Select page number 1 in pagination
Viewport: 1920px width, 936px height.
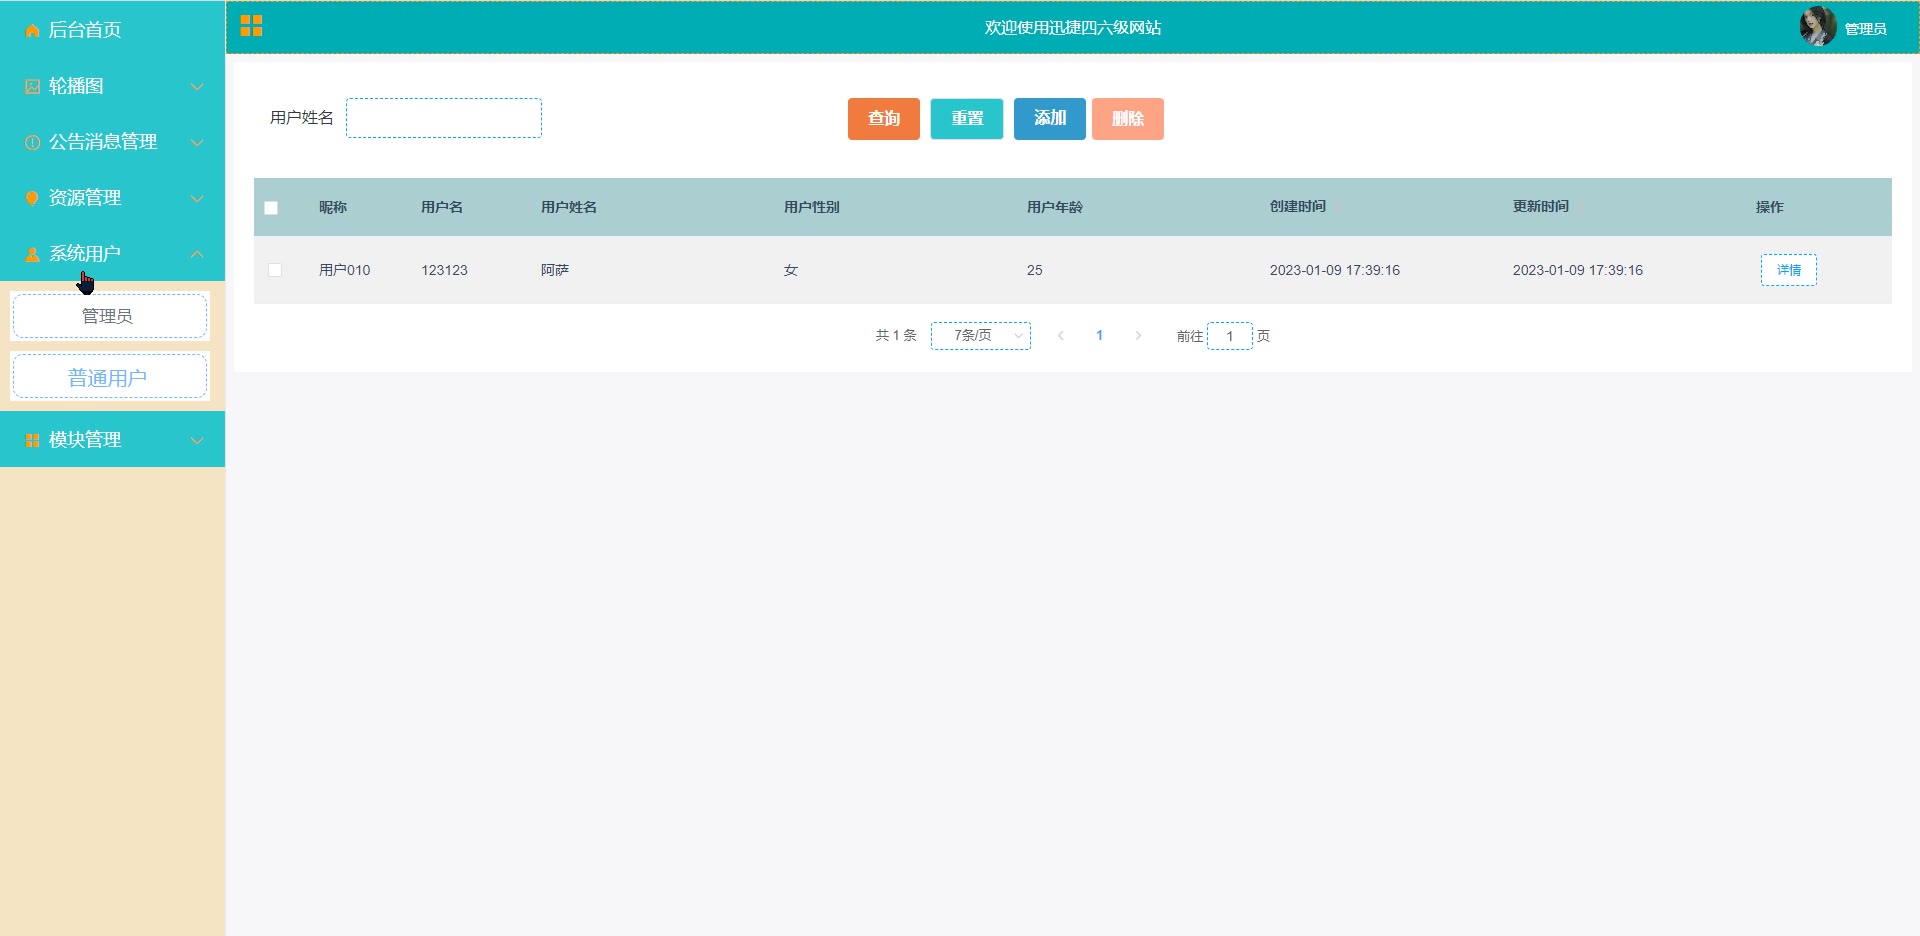pyautogui.click(x=1099, y=336)
